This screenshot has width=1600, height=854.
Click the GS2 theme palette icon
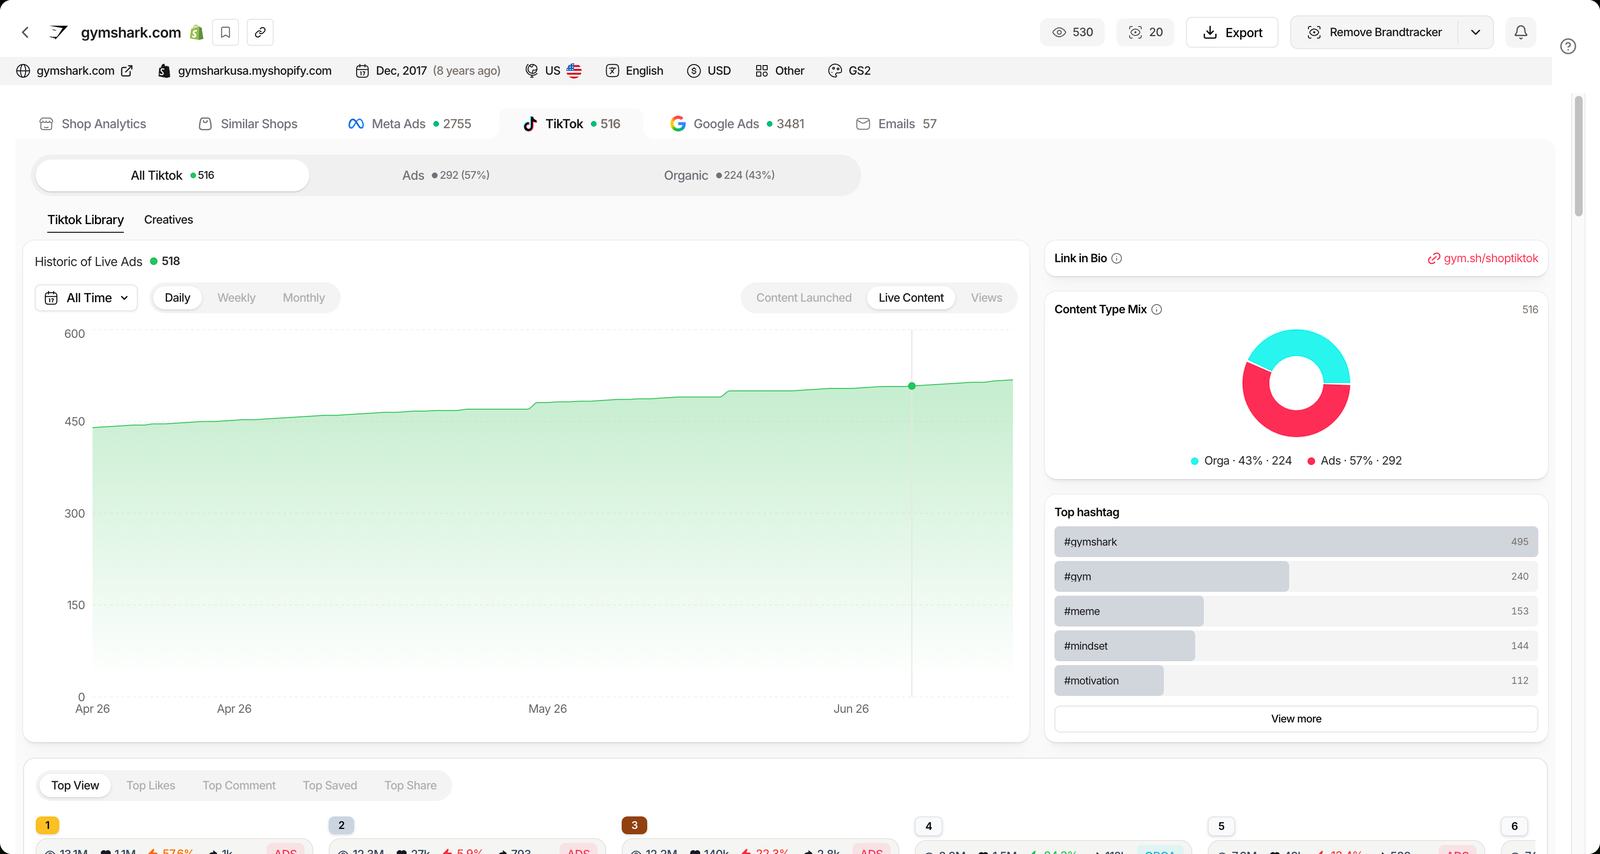click(835, 71)
